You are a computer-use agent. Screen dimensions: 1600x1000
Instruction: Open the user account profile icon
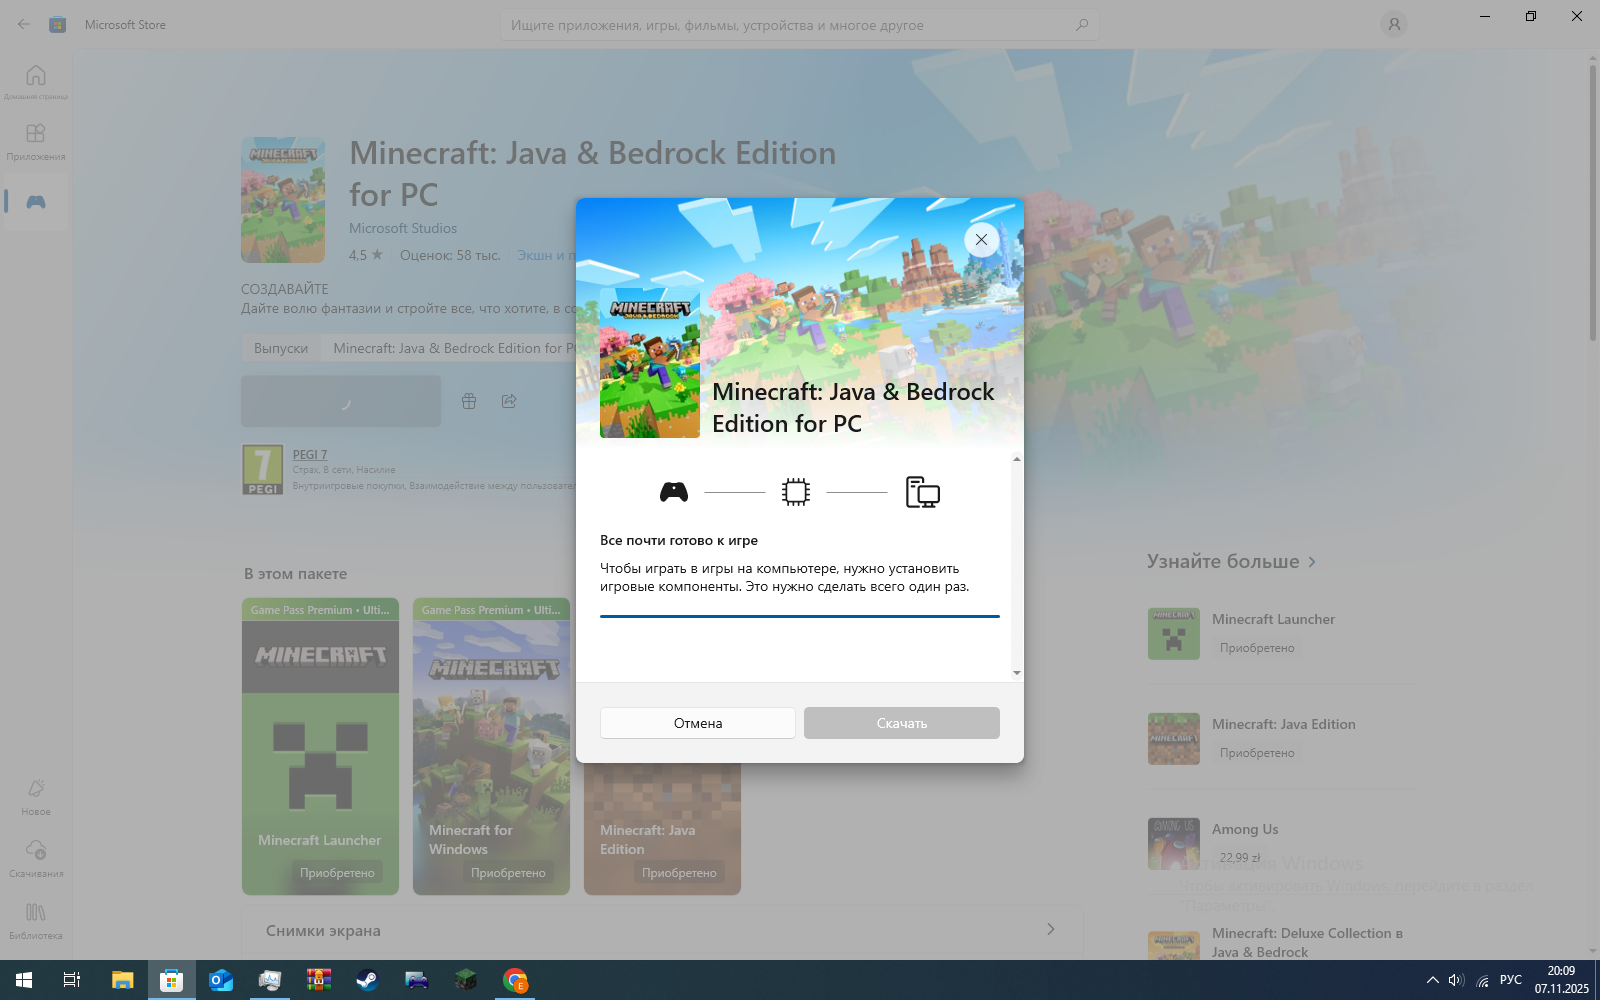(1394, 25)
